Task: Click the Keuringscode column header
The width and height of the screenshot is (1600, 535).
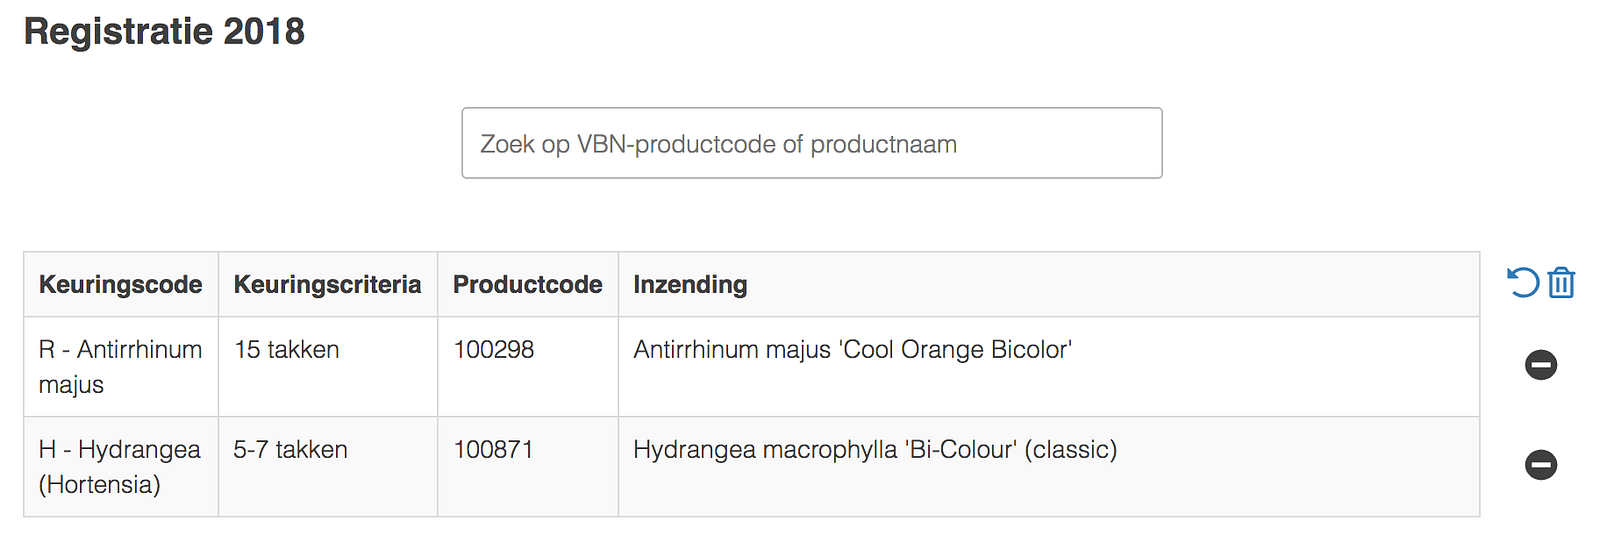Action: [120, 285]
